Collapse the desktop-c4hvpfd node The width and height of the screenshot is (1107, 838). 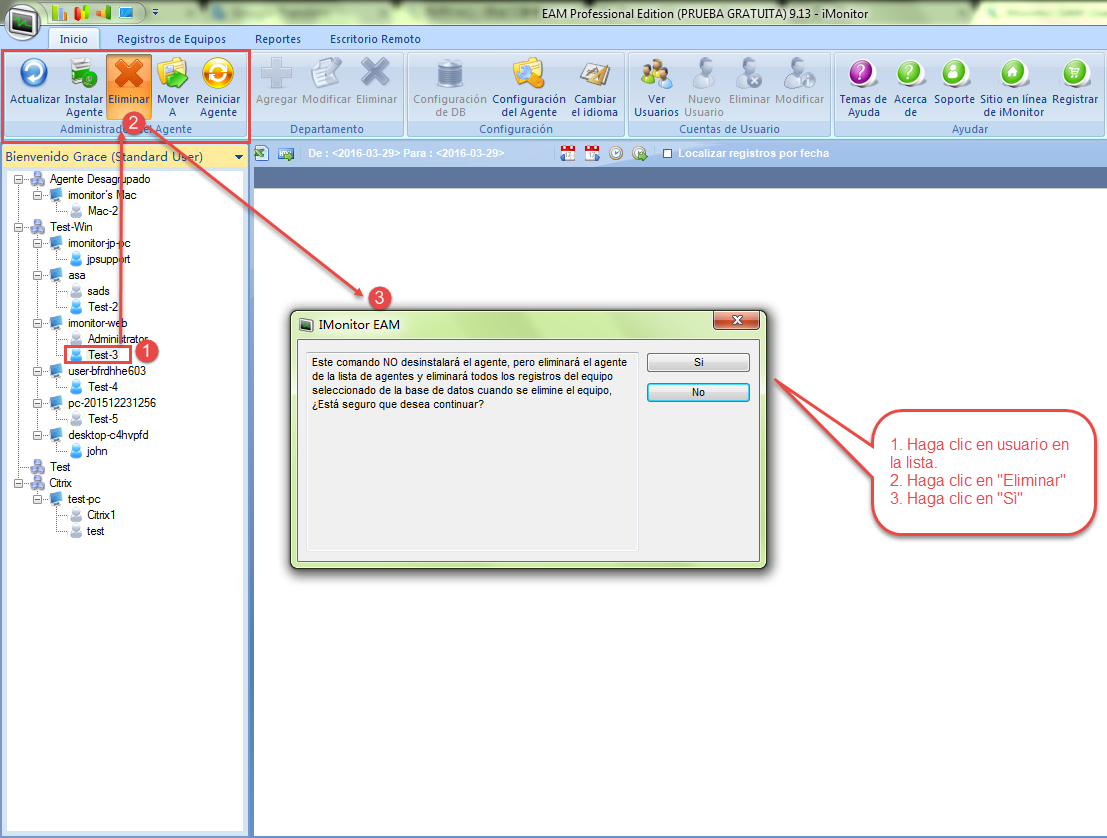coord(37,435)
